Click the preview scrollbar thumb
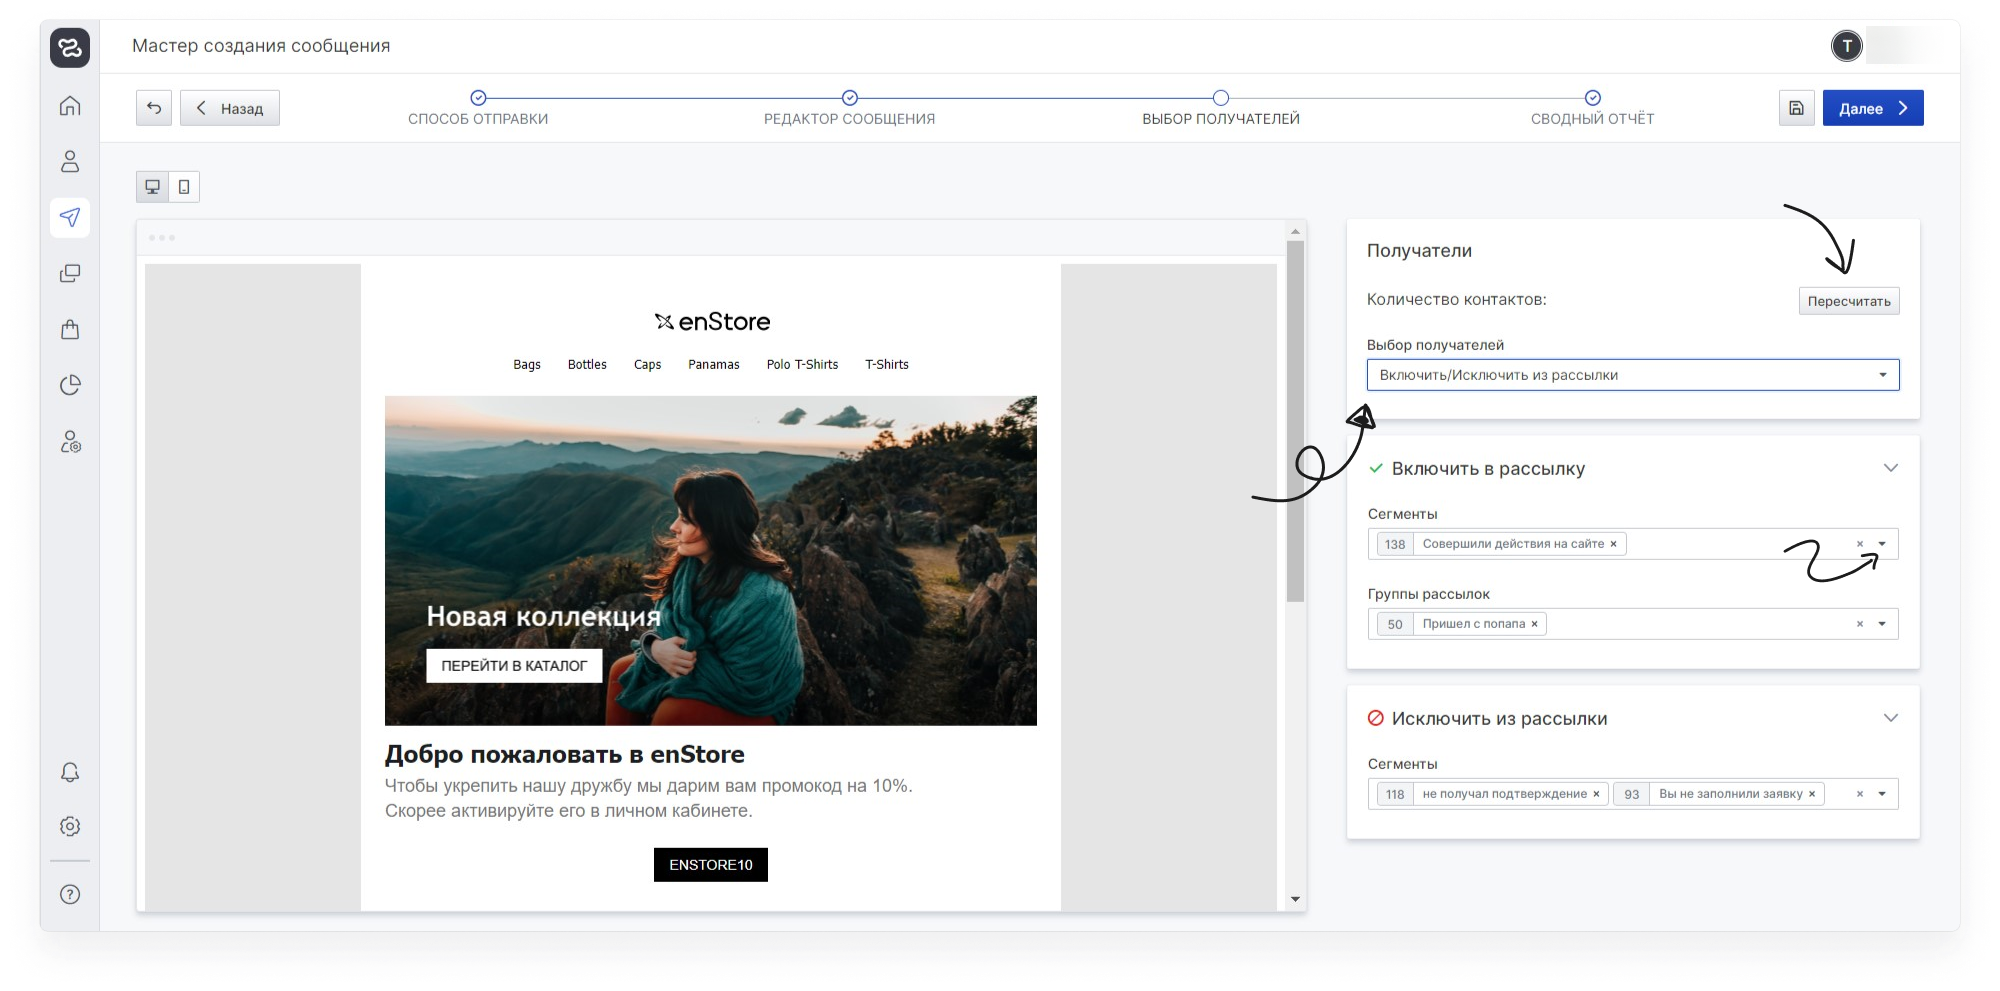 1296,421
